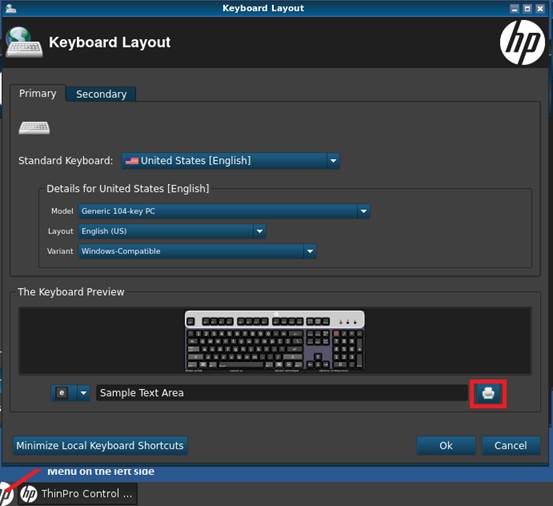Click the Cancel button
This screenshot has width=553, height=506.
click(511, 445)
